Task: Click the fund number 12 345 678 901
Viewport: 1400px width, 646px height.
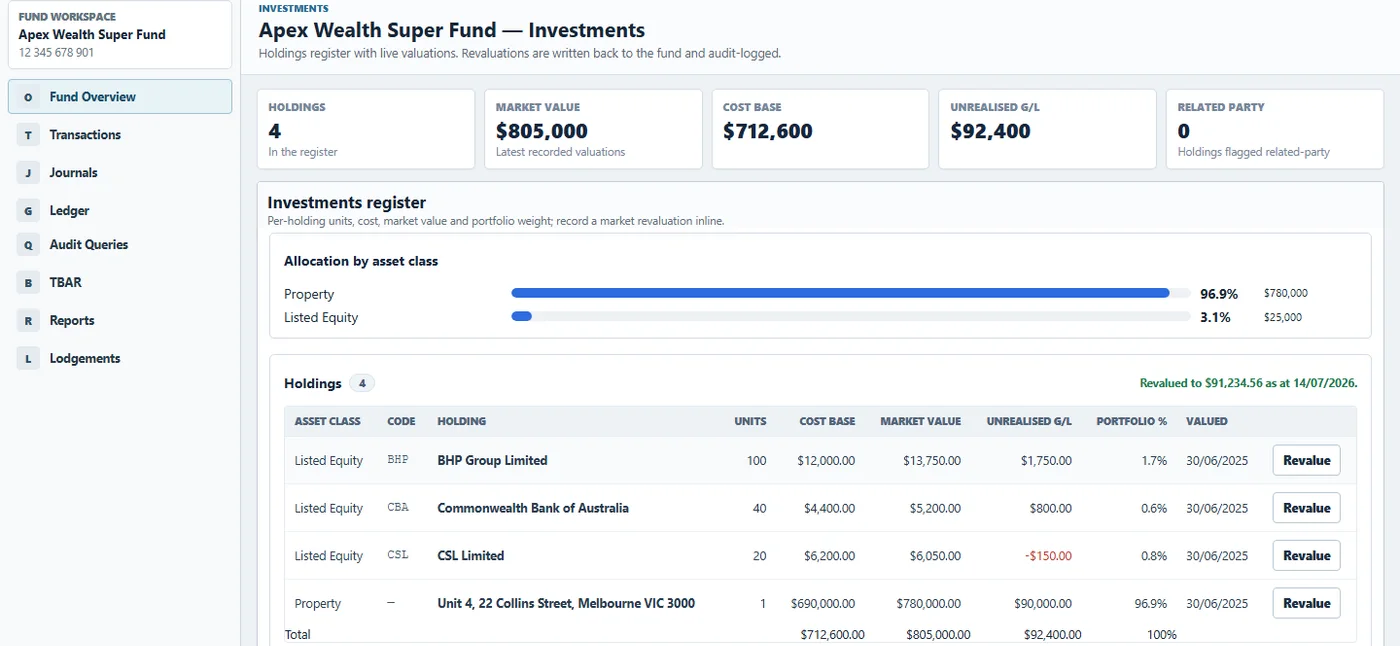Action: click(57, 52)
